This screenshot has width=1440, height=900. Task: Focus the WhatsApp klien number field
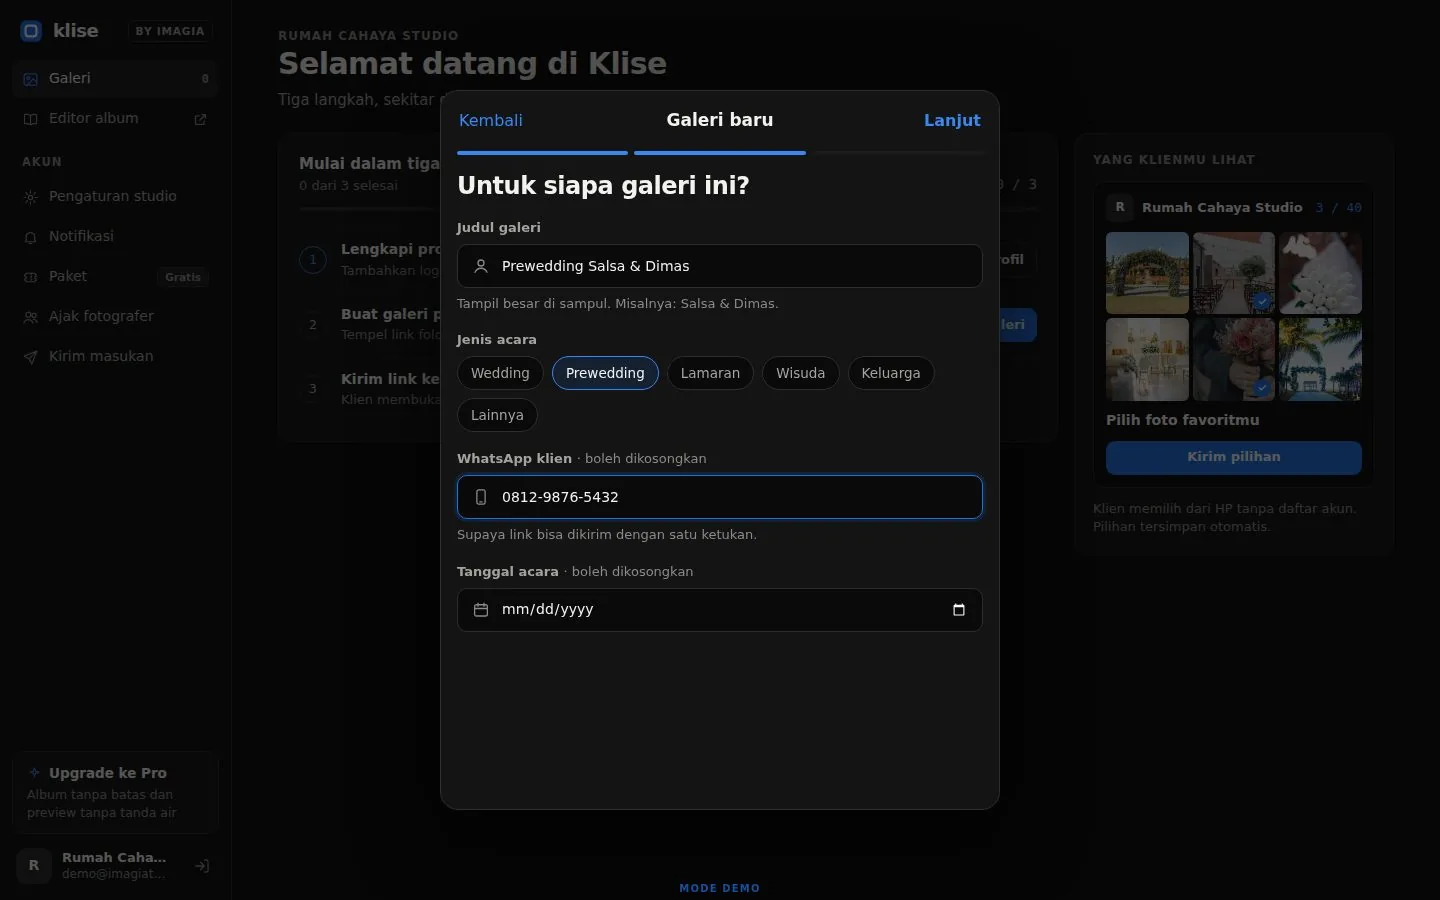720,497
